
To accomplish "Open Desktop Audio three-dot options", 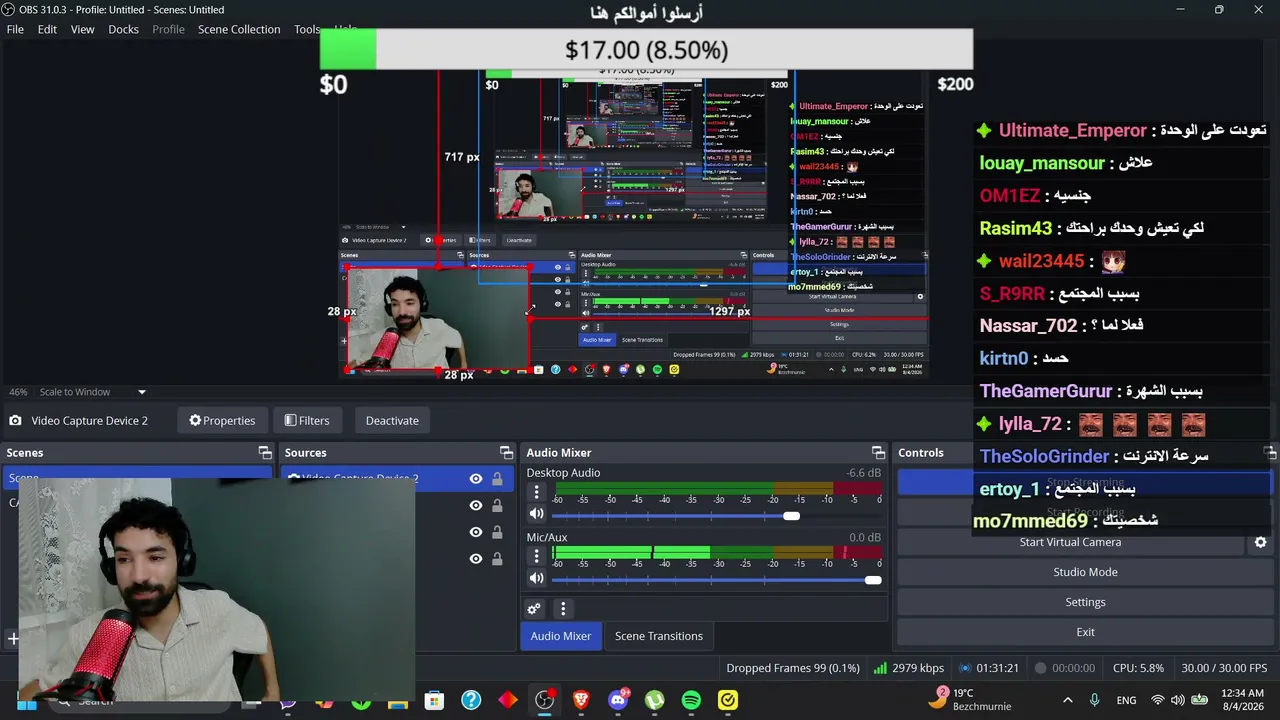I will click(536, 492).
